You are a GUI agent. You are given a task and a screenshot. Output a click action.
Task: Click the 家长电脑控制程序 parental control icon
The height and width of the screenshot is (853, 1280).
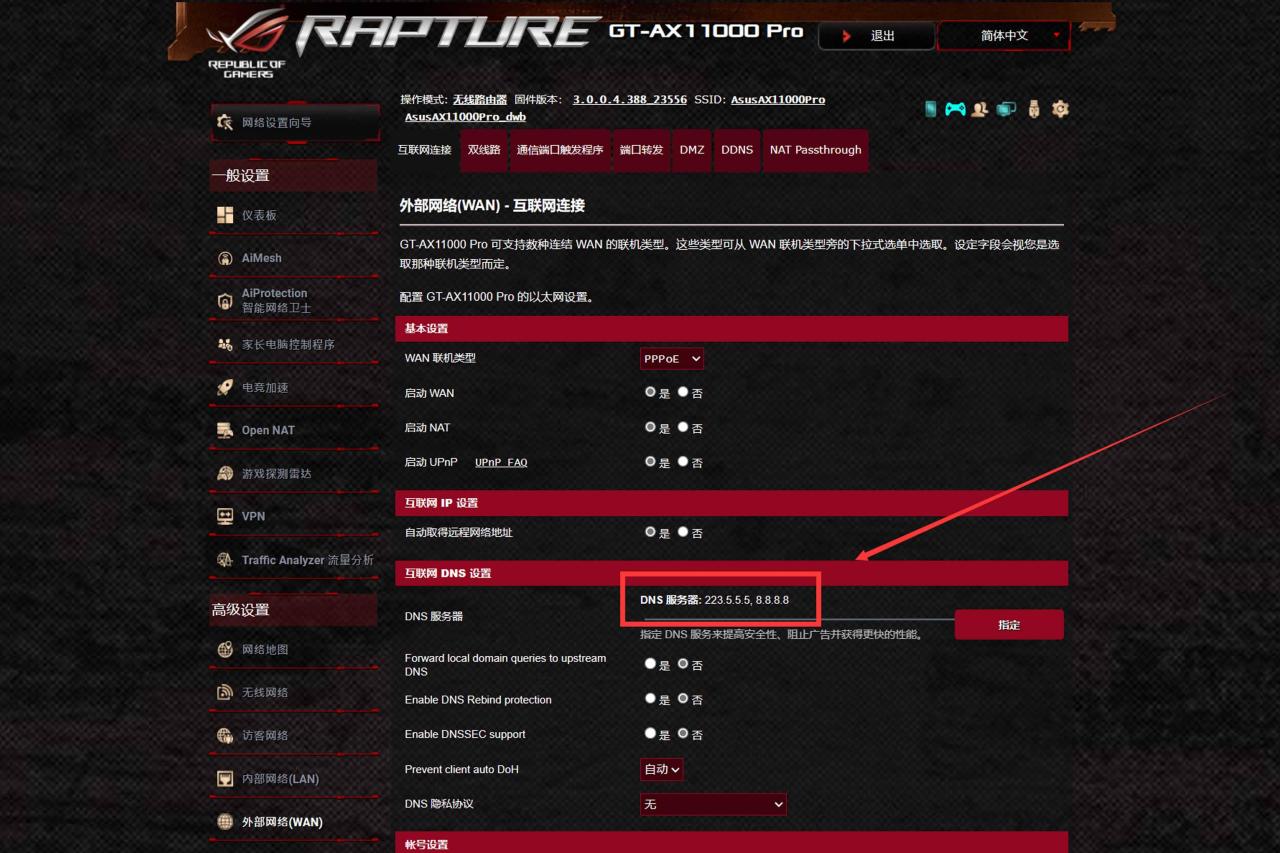pyautogui.click(x=225, y=344)
